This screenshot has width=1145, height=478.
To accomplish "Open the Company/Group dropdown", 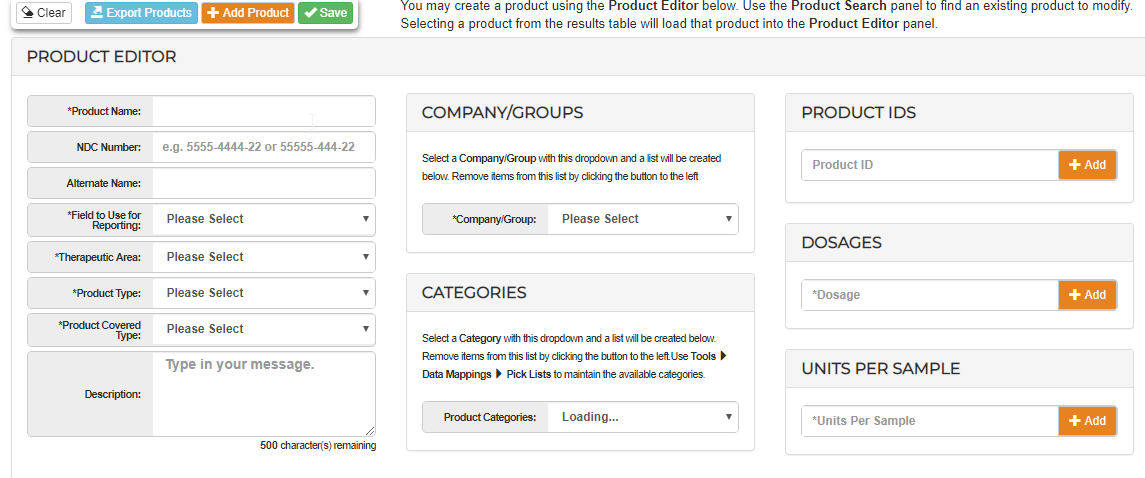I will 642,219.
